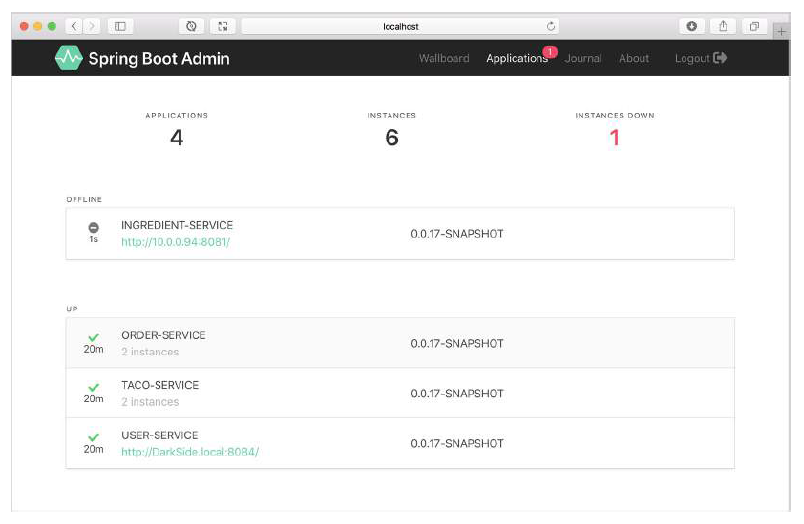Switch to the Journal tab
This screenshot has width=804, height=524.
tap(583, 58)
